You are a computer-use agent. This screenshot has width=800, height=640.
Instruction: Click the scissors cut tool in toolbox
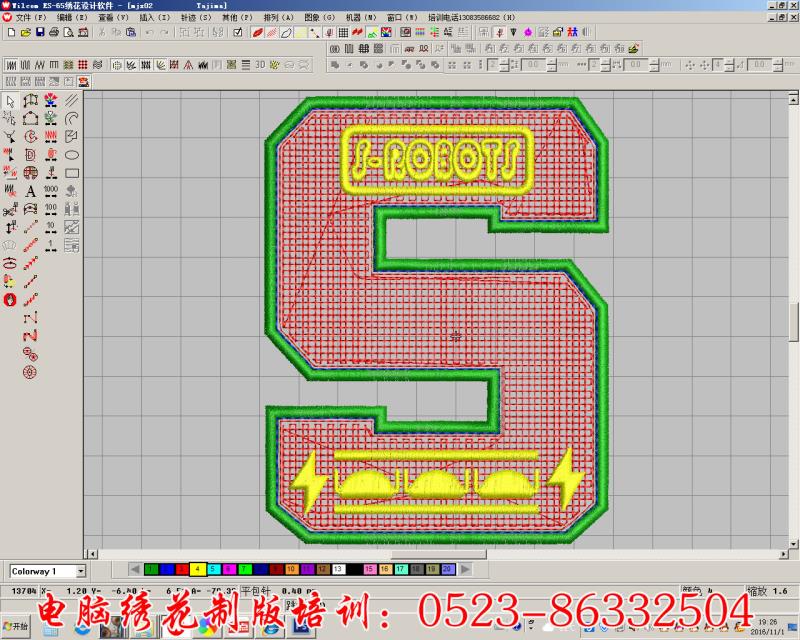(x=10, y=210)
